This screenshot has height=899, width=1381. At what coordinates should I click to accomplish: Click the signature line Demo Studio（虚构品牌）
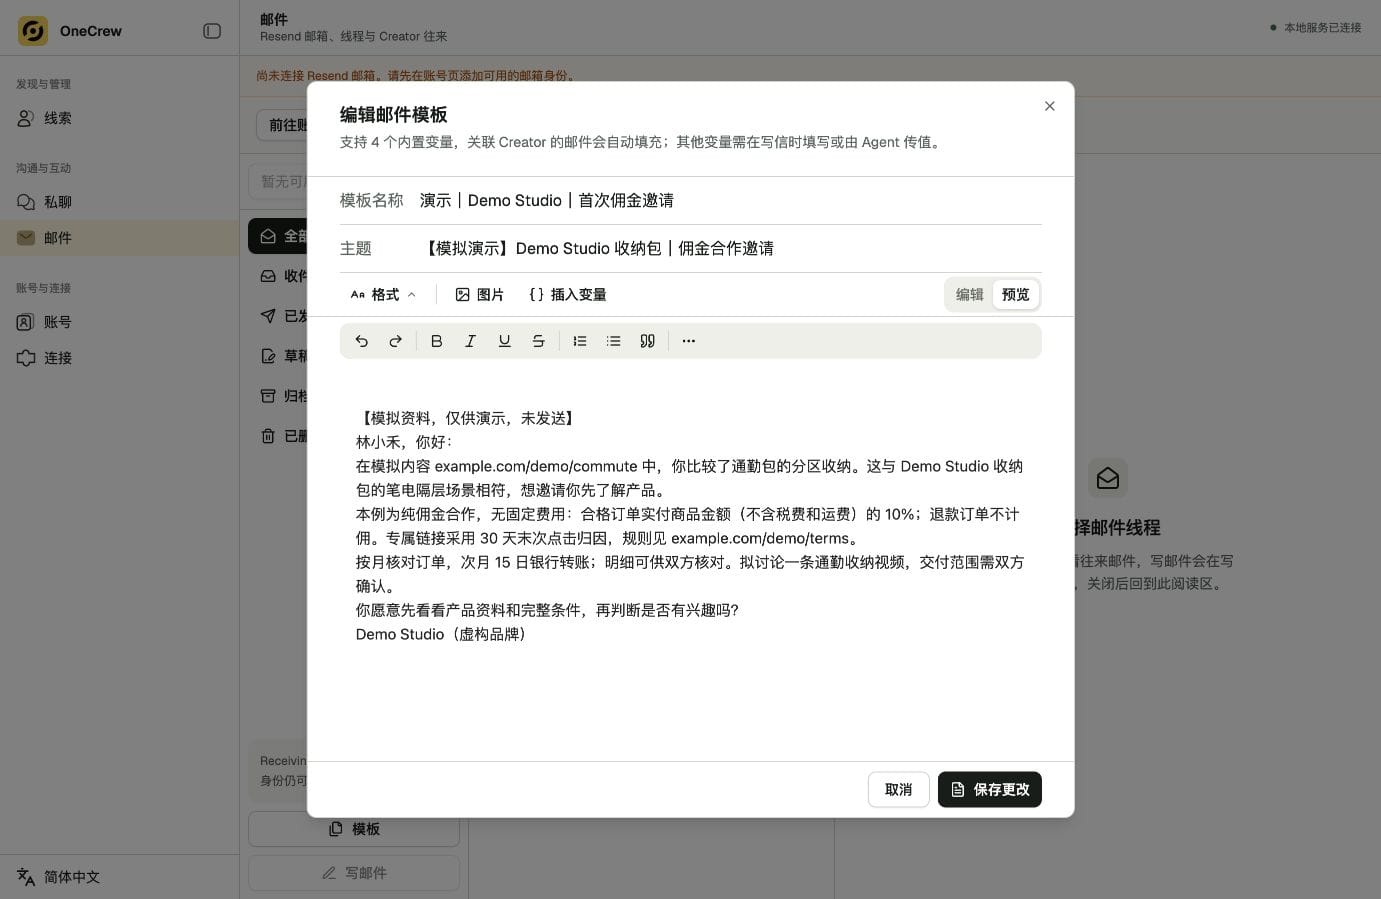(444, 634)
